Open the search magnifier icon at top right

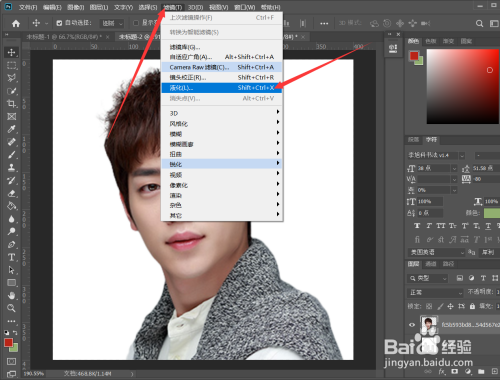479,23
